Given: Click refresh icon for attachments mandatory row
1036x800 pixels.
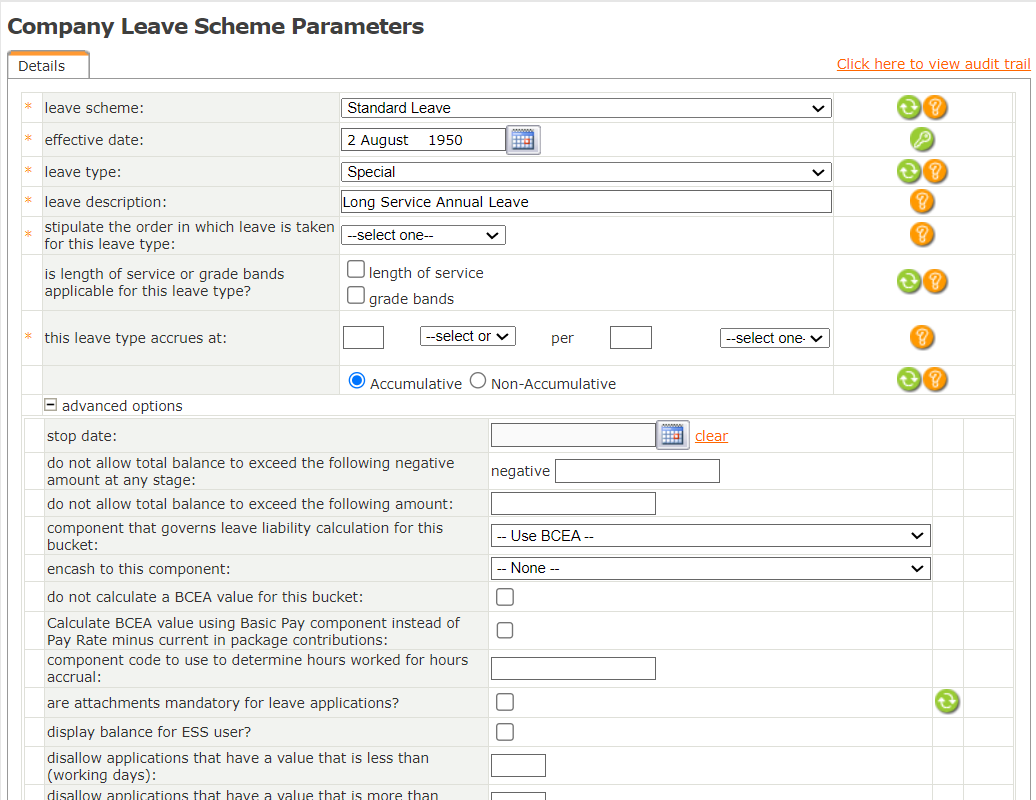Looking at the screenshot, I should click(x=947, y=702).
